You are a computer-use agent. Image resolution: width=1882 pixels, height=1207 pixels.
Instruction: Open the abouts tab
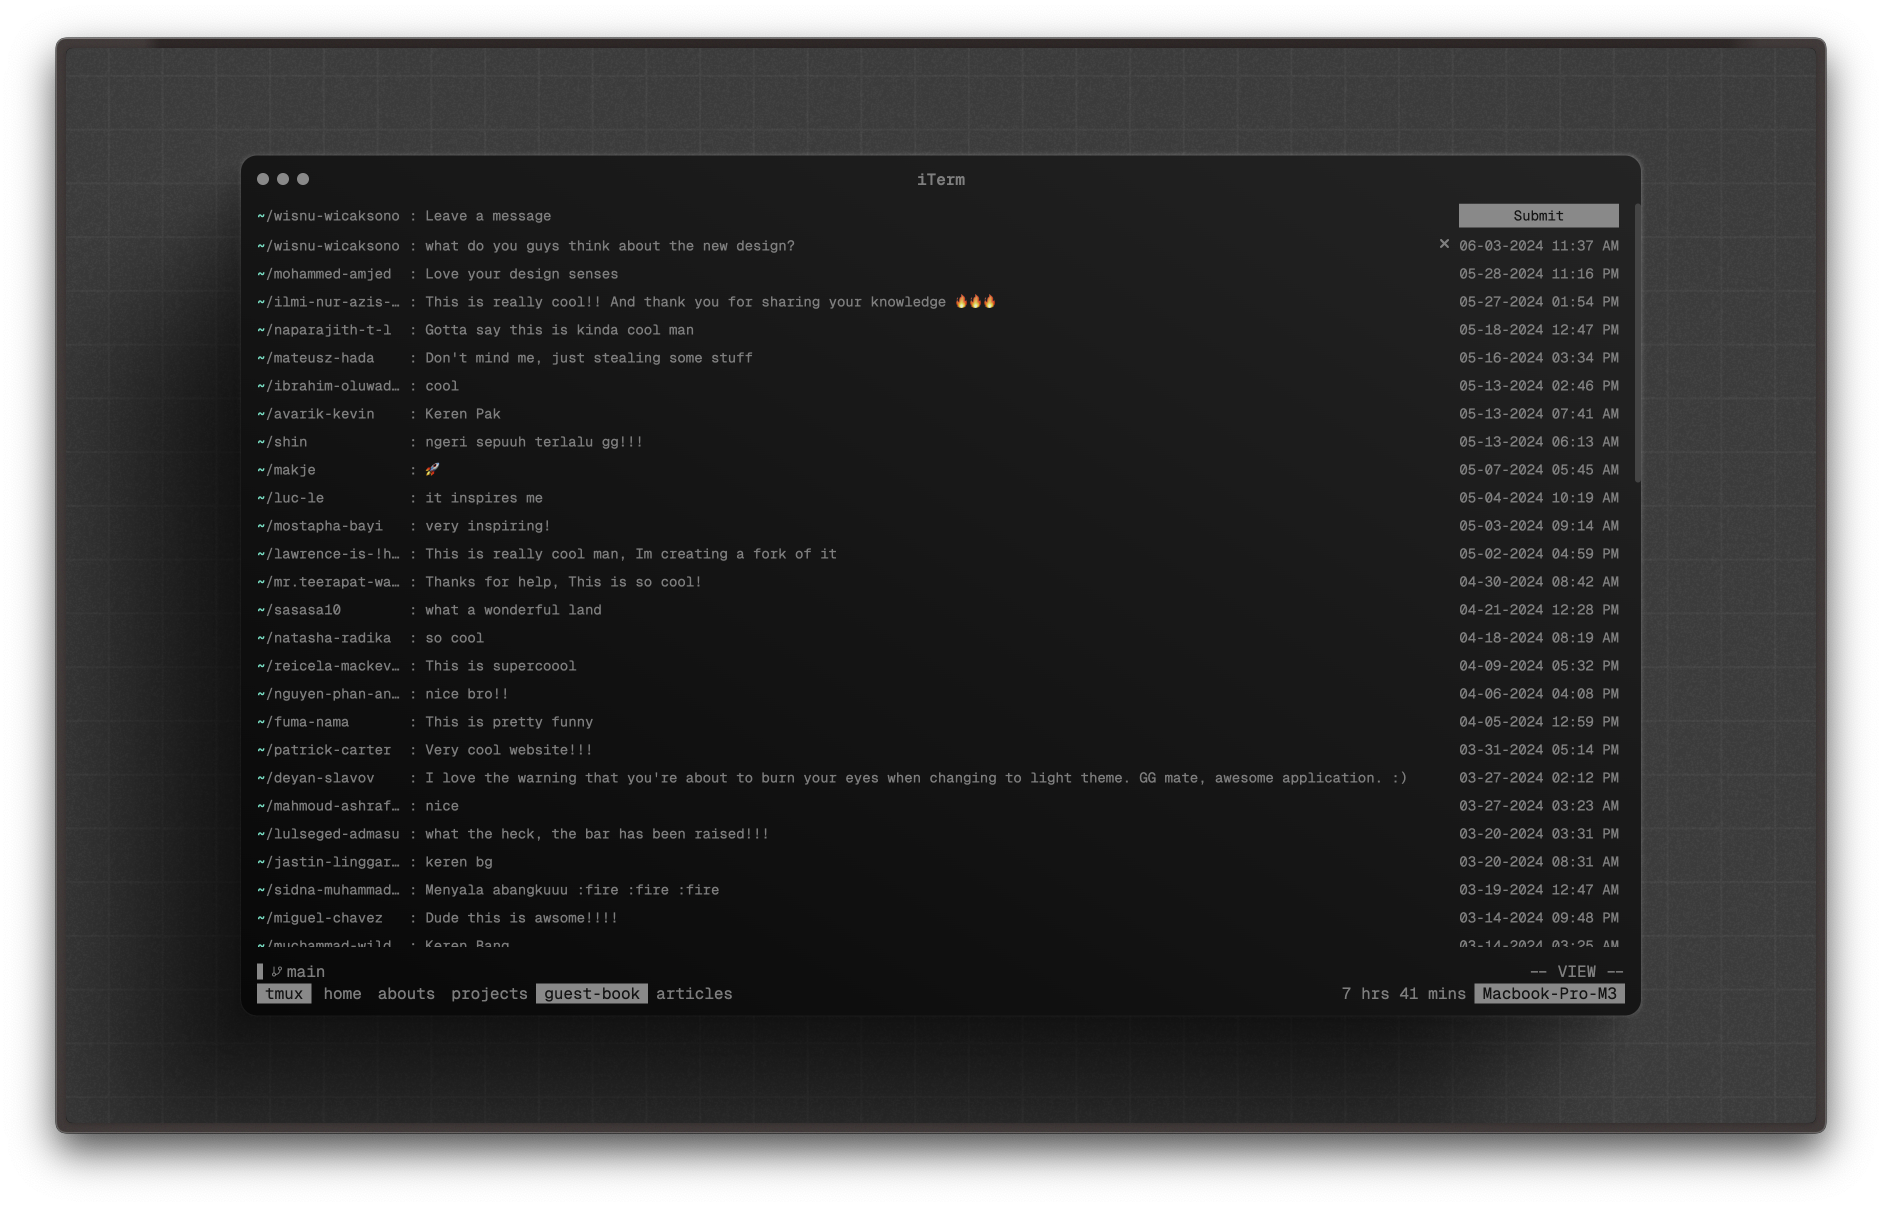pos(406,994)
